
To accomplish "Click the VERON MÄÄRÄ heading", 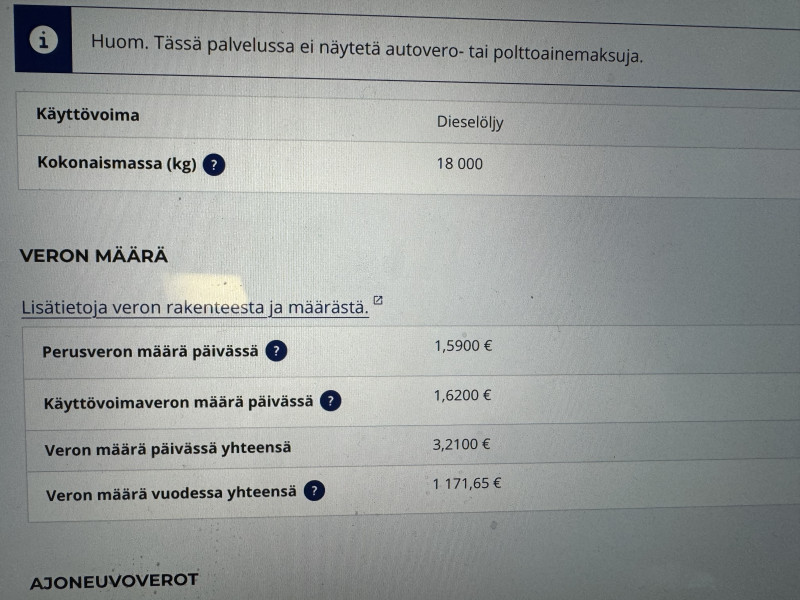I will pos(94,256).
